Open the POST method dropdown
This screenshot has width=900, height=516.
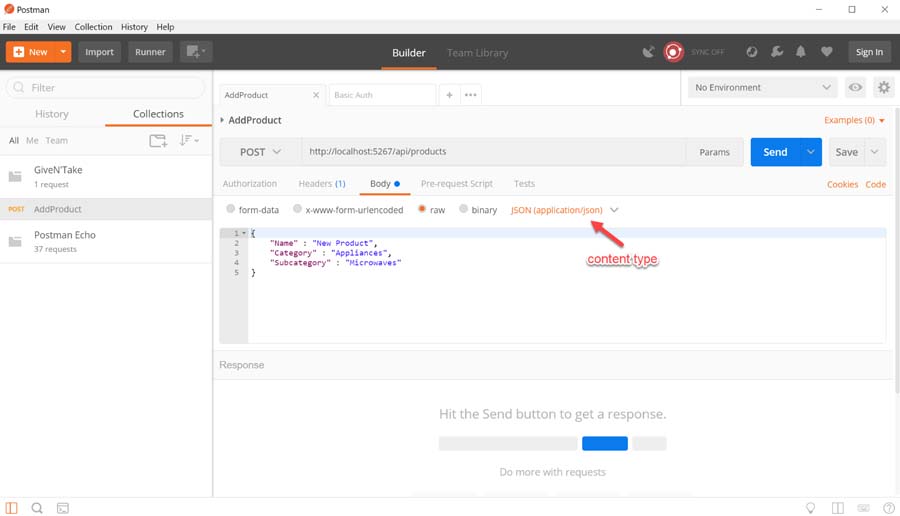pyautogui.click(x=261, y=152)
